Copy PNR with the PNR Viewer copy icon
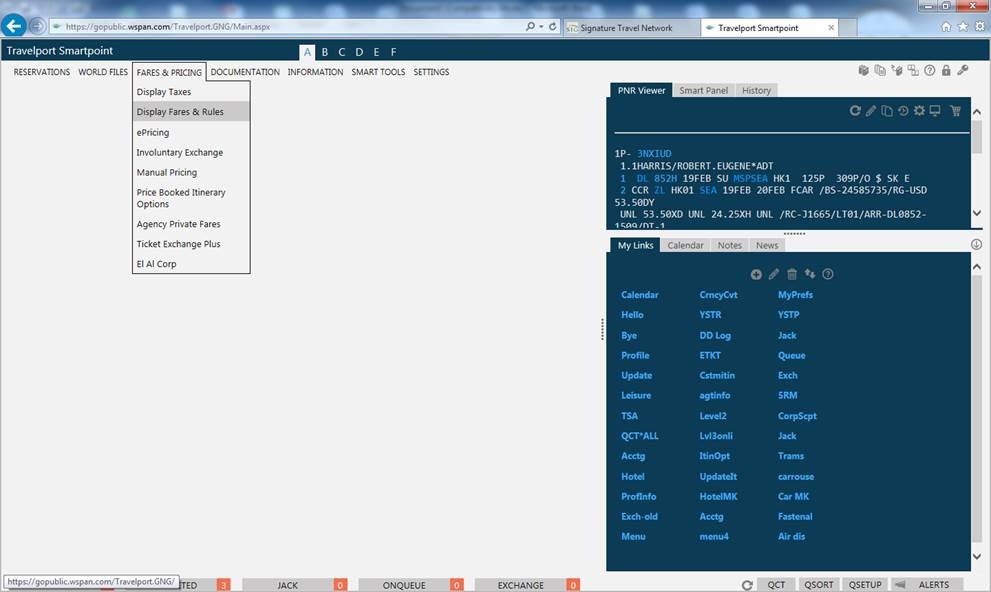This screenshot has height=592, width=991. pyautogui.click(x=887, y=111)
